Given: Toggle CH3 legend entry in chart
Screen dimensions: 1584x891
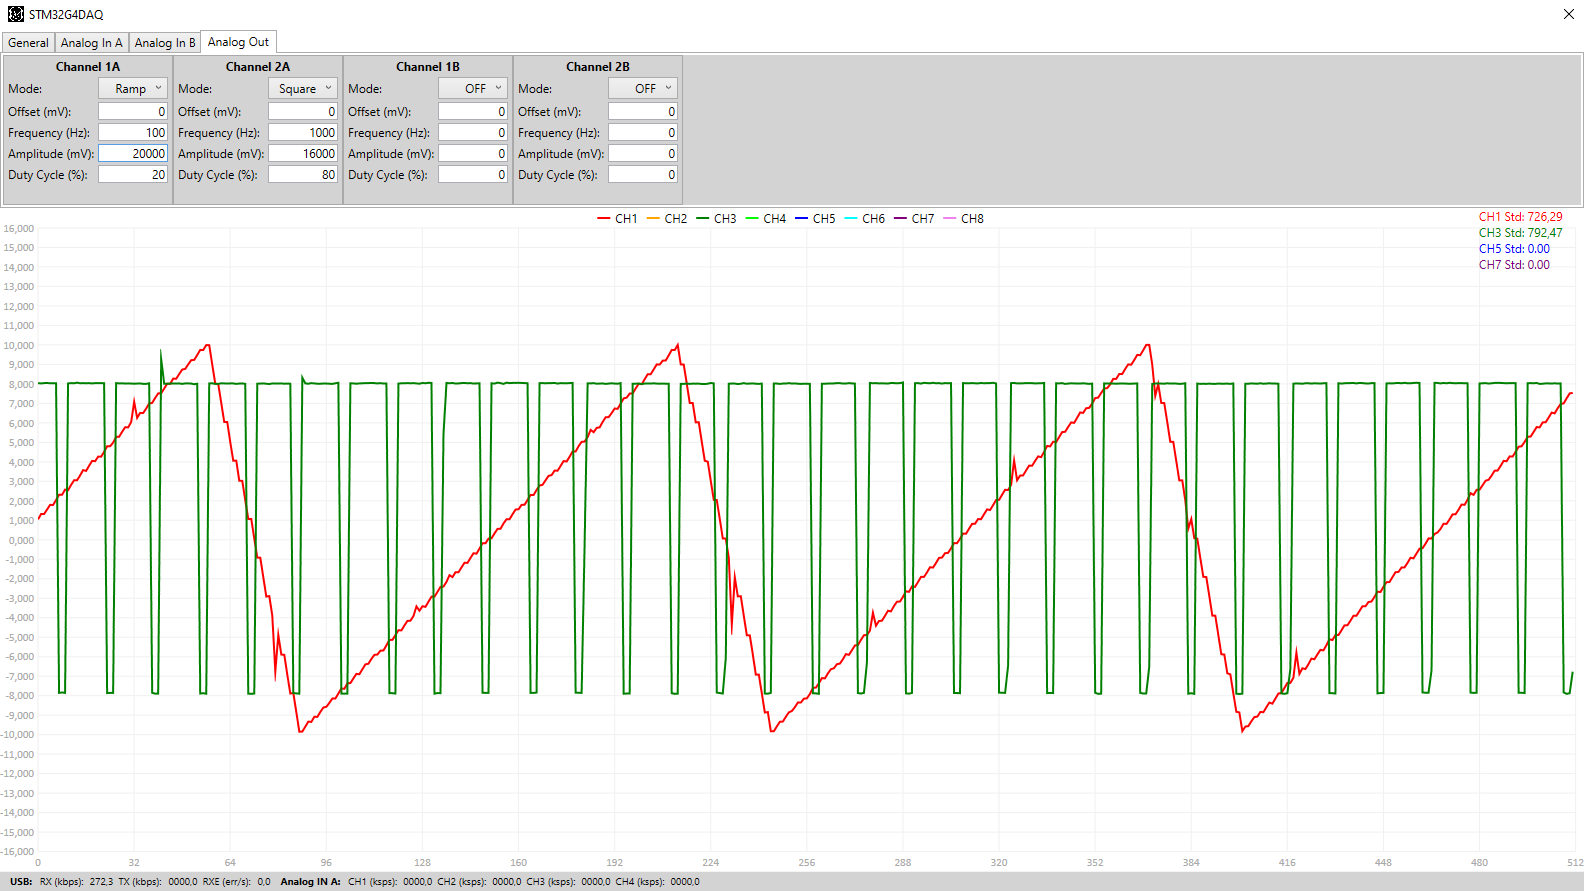Looking at the screenshot, I should (716, 218).
